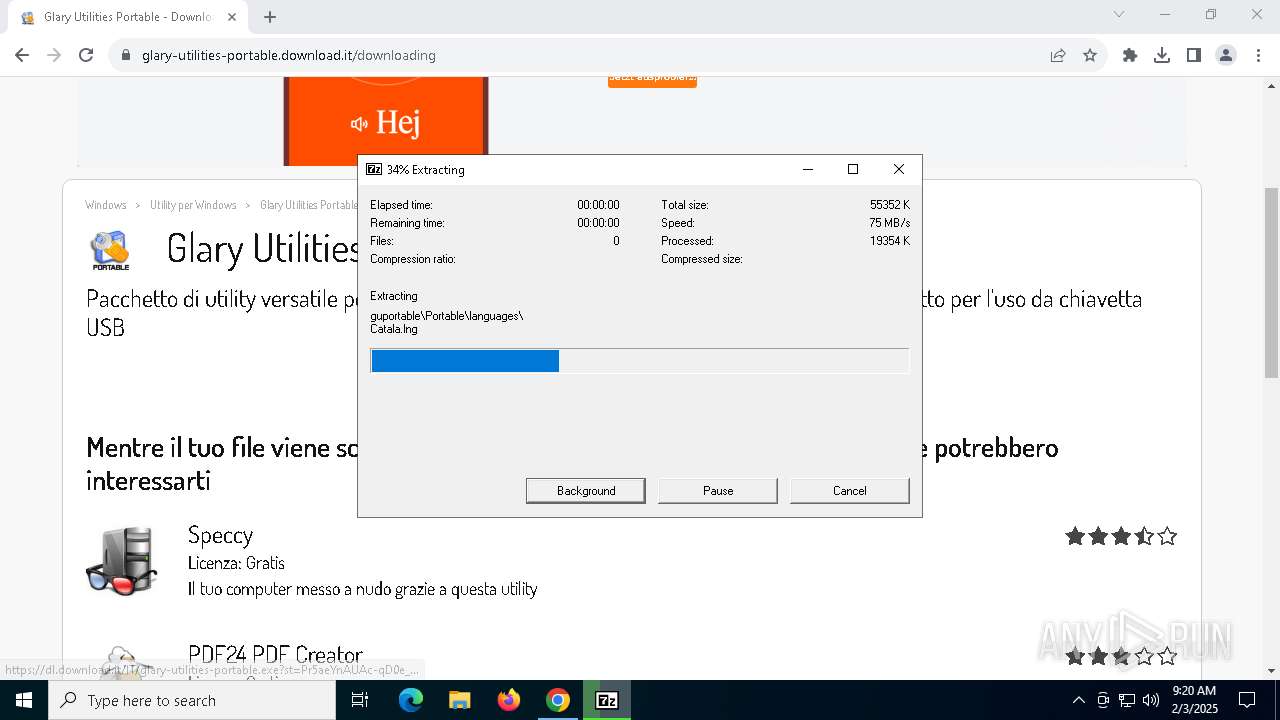Screen dimensions: 1280x720
Task: Open the share page icon in address bar
Action: 1058,55
